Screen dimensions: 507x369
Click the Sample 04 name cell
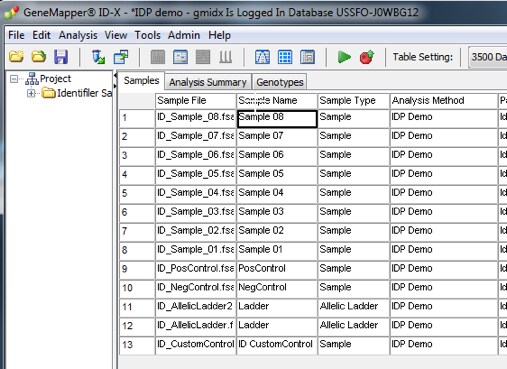(x=277, y=194)
